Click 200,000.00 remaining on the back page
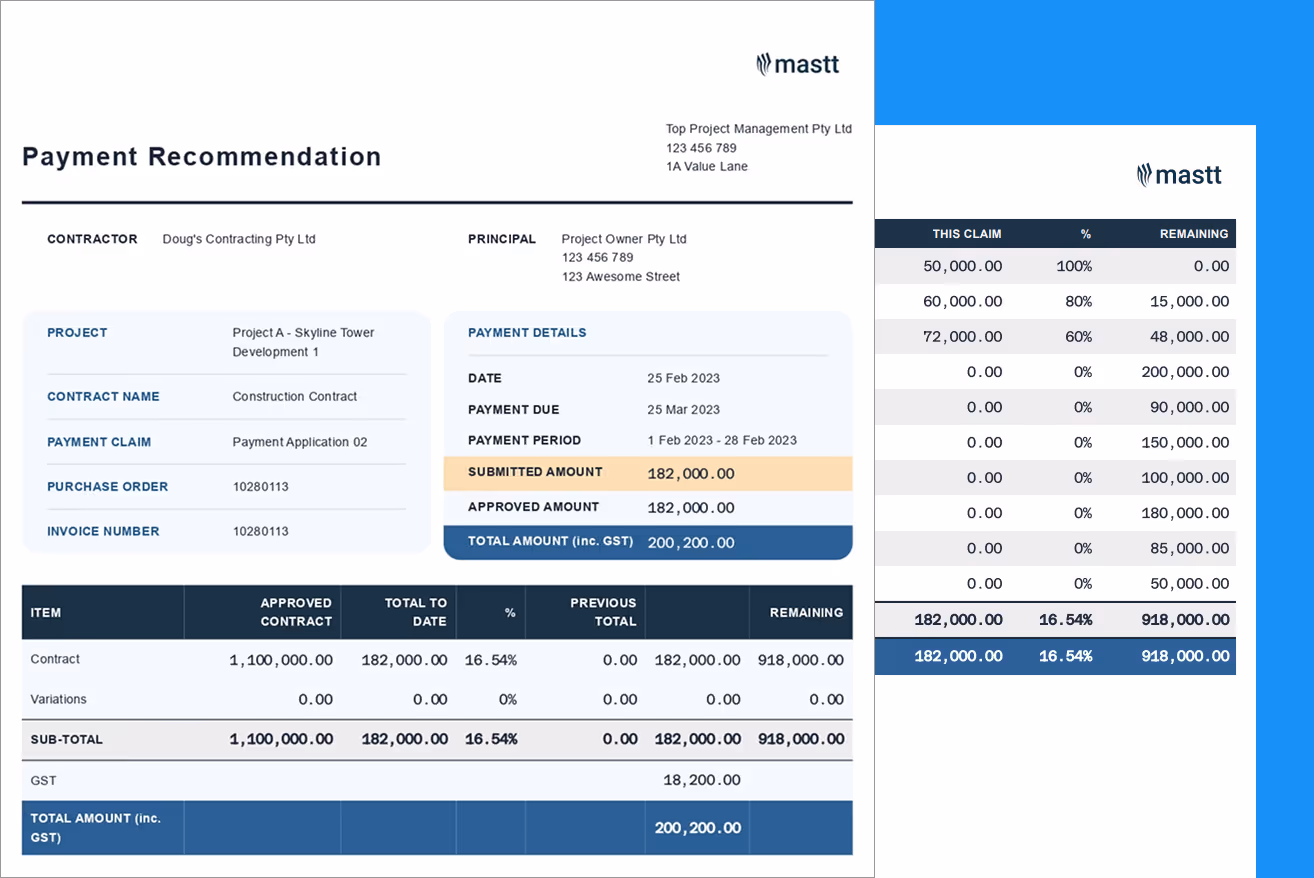Image resolution: width=1314 pixels, height=878 pixels. (x=1186, y=372)
